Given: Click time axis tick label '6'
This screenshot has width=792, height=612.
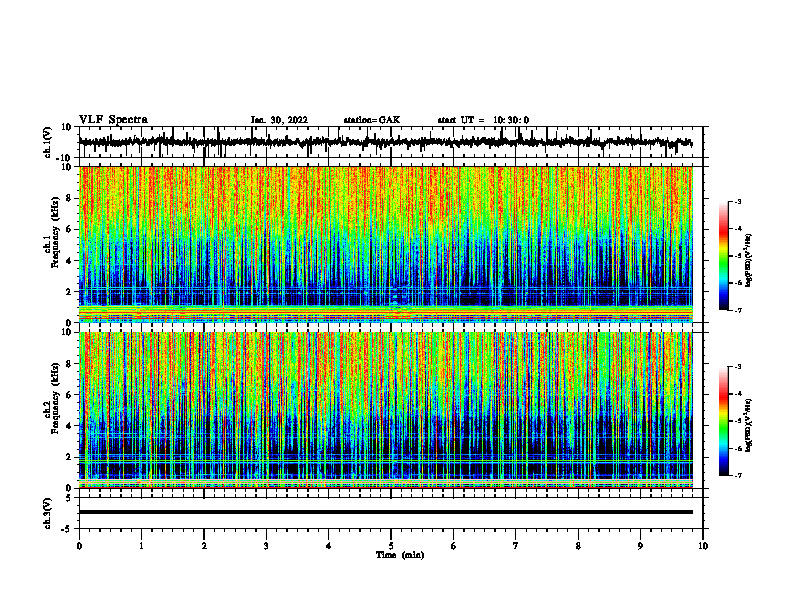Looking at the screenshot, I should (454, 546).
